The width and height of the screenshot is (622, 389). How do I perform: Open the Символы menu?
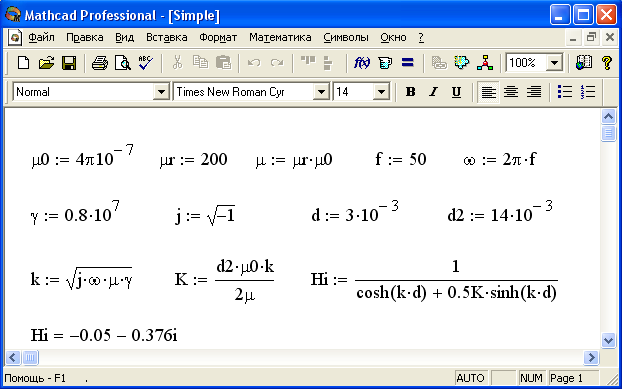346,38
